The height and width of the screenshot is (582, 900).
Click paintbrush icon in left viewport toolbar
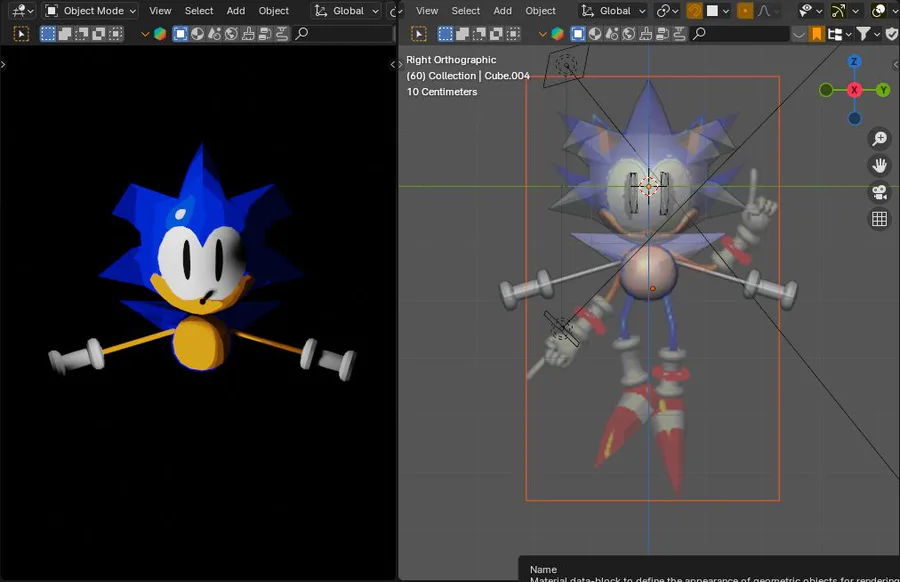248,34
